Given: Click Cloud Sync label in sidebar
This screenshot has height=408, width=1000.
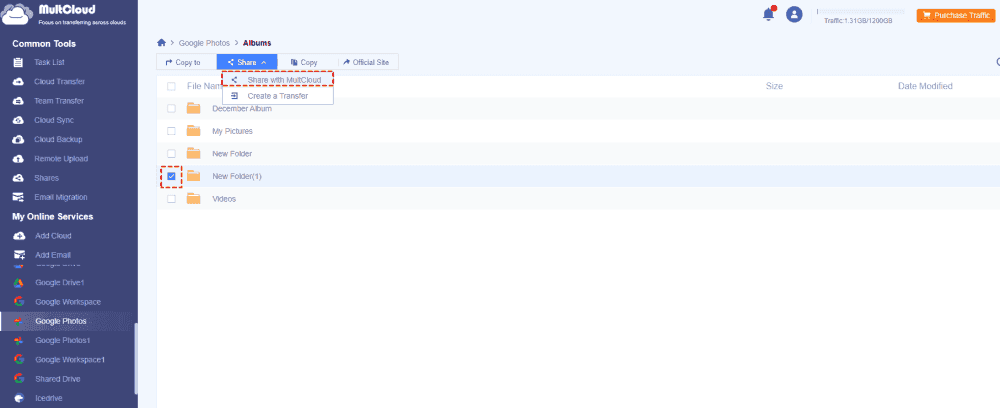Looking at the screenshot, I should tap(54, 120).
